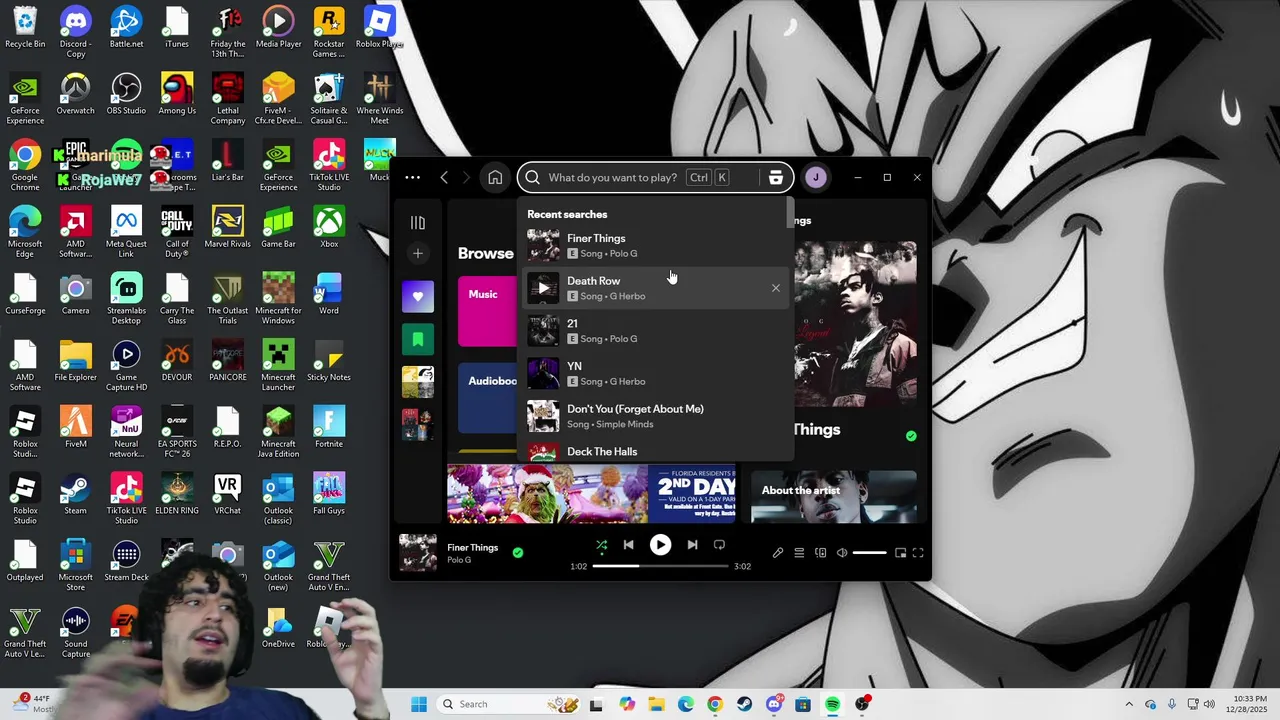Open Finer Things title in player bar
1280x720 pixels.
(472, 547)
